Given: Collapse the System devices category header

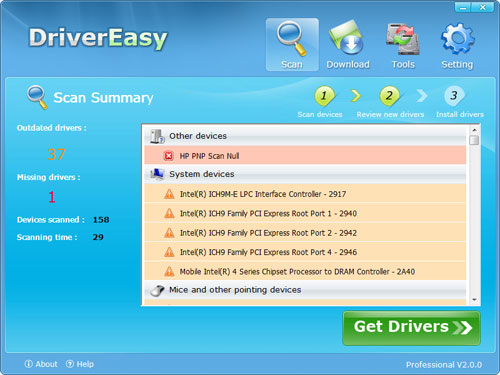Looking at the screenshot, I should 305,174.
